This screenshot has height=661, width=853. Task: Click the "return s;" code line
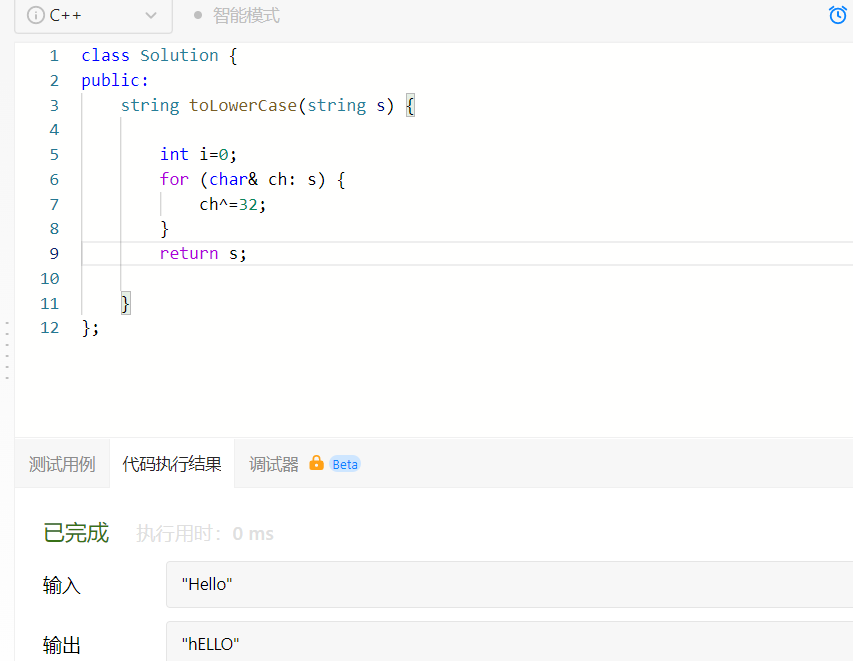click(x=203, y=254)
